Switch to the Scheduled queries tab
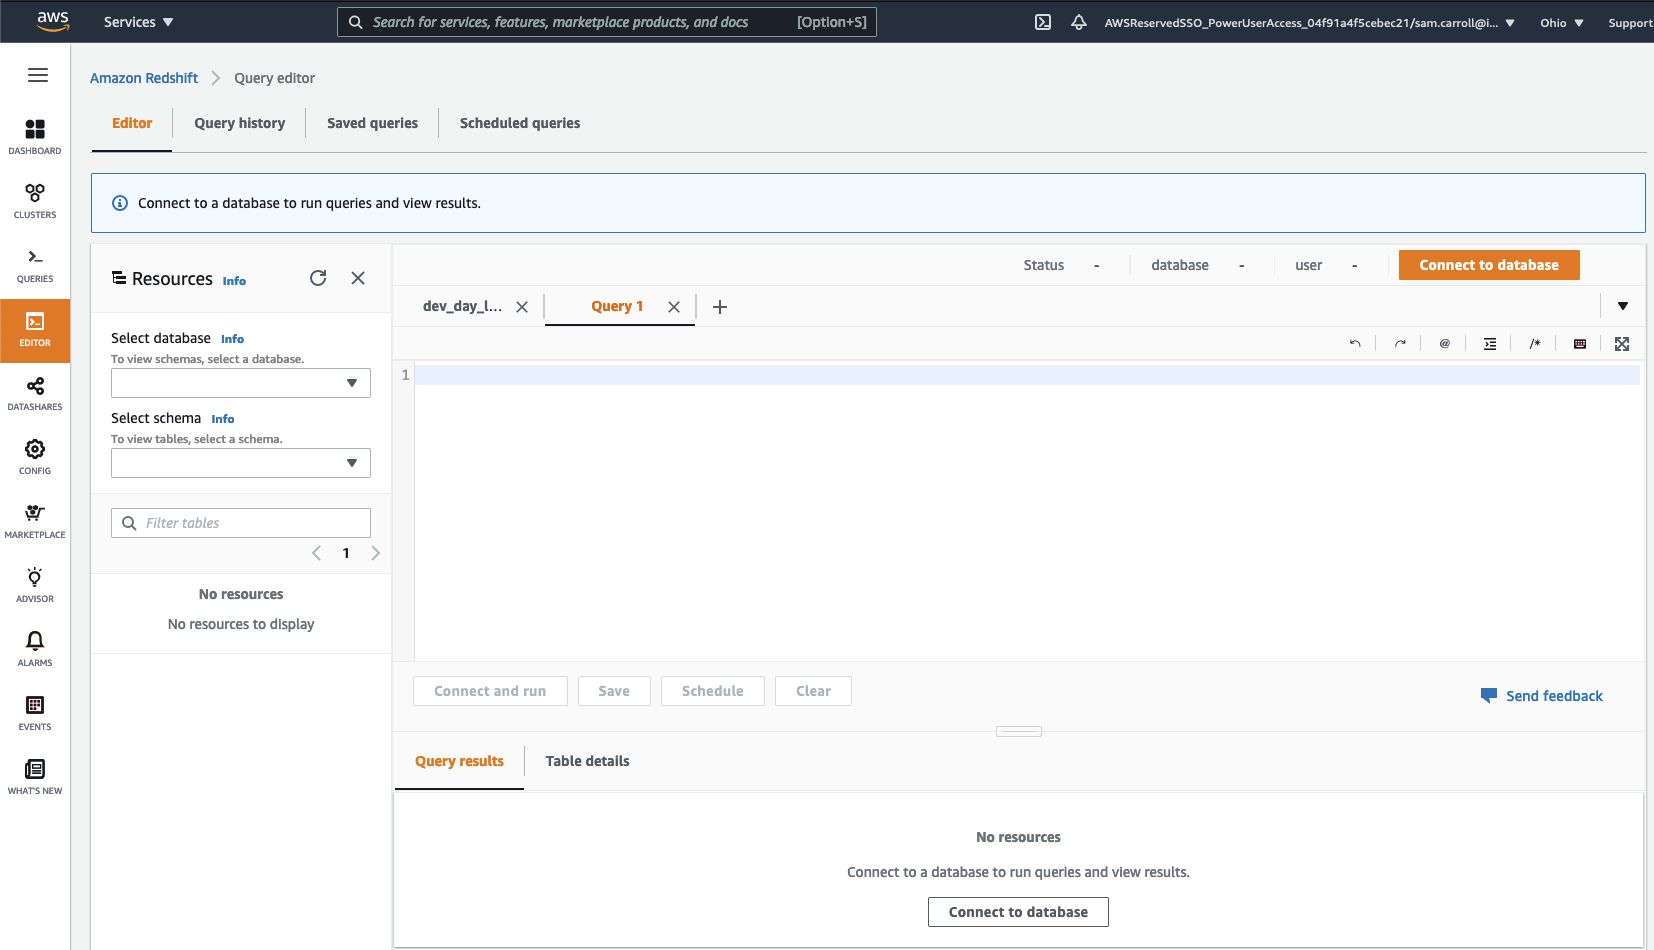The height and width of the screenshot is (950, 1654). click(x=520, y=123)
